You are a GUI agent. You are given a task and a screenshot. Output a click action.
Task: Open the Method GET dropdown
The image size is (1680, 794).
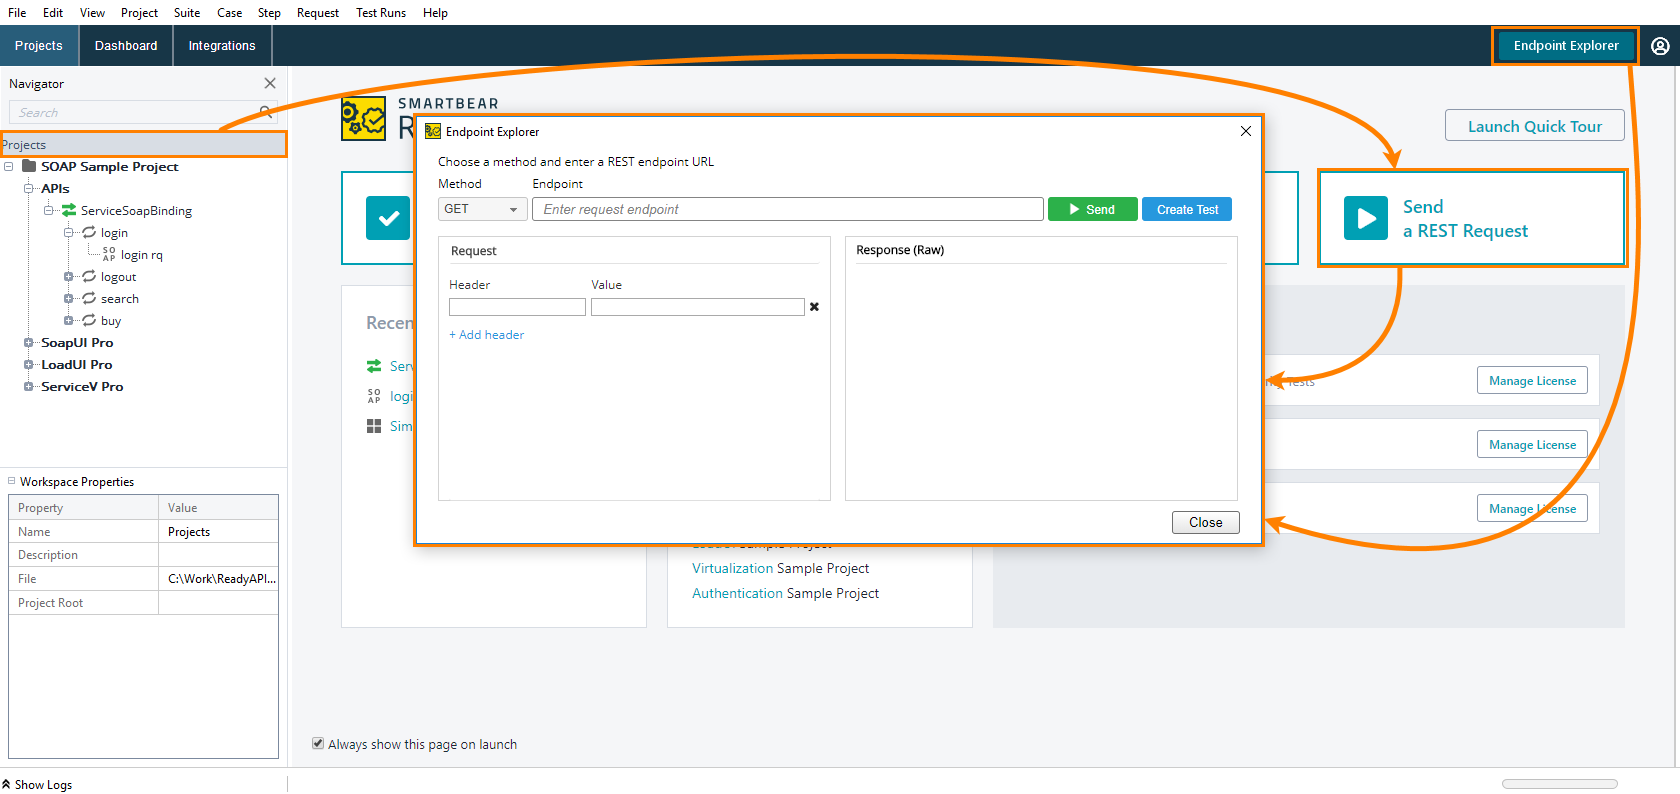point(483,209)
